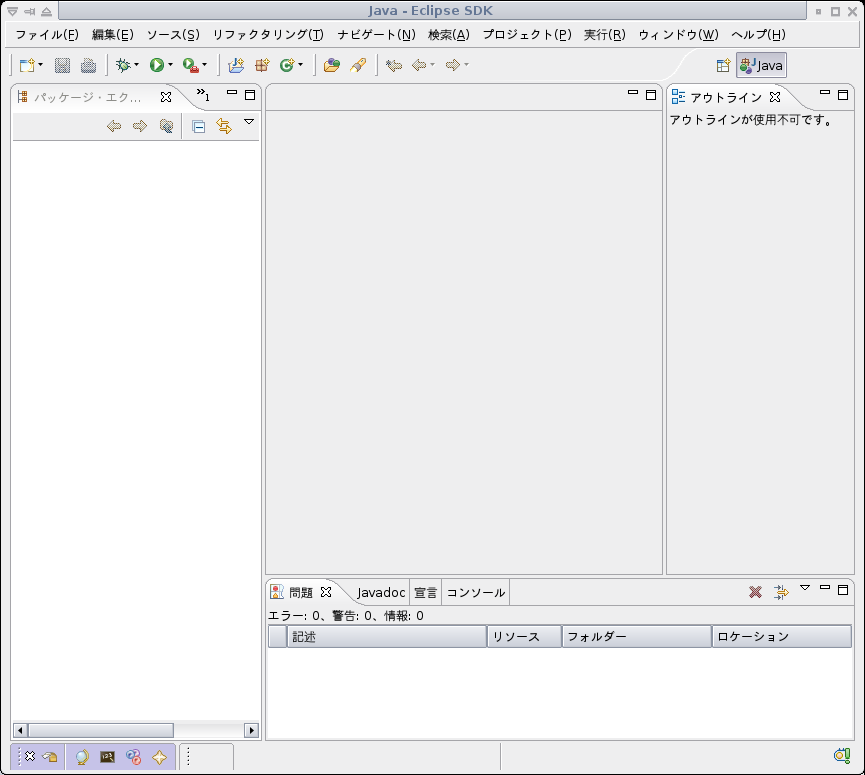The height and width of the screenshot is (775, 865).
Task: Close the Package Explorer view tab
Action: (166, 97)
